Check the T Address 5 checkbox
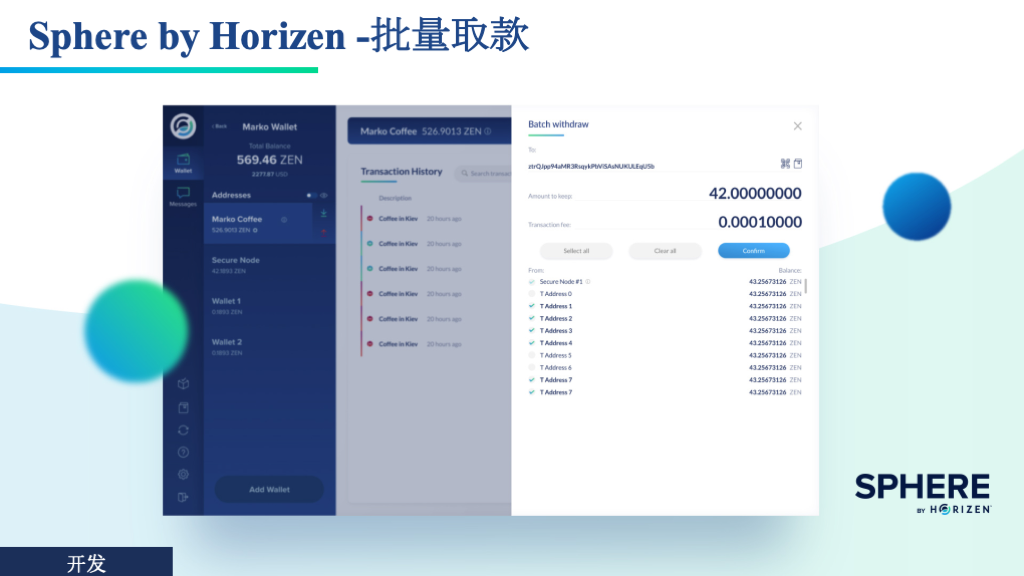 pyautogui.click(x=532, y=355)
